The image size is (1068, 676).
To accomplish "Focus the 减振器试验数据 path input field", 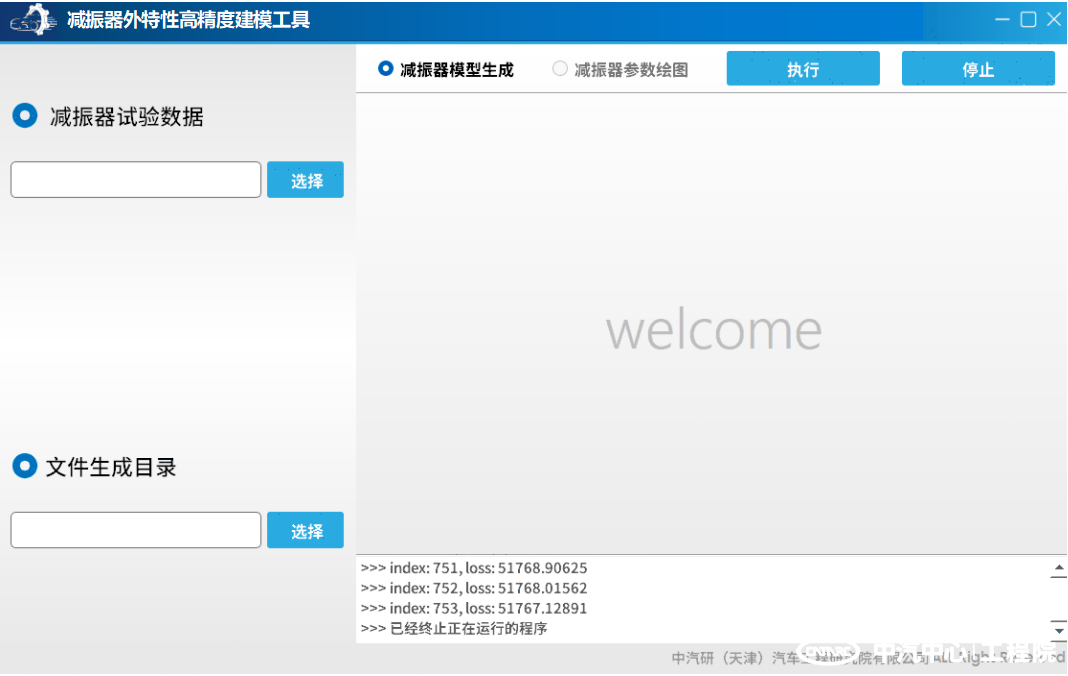I will [136, 180].
